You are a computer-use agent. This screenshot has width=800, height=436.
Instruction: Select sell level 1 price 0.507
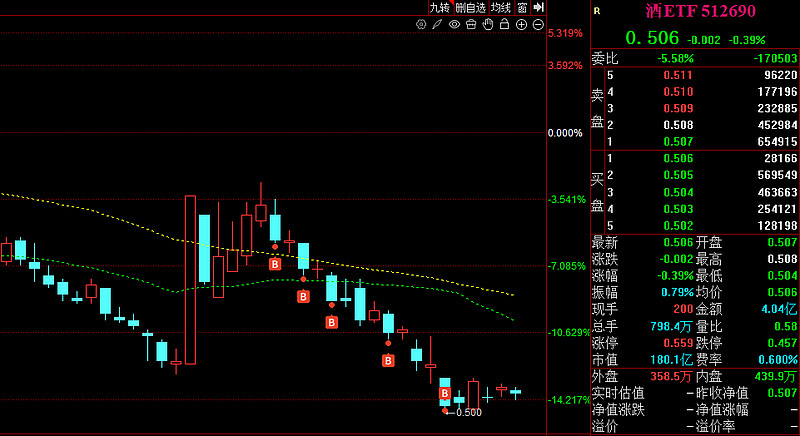[x=678, y=141]
